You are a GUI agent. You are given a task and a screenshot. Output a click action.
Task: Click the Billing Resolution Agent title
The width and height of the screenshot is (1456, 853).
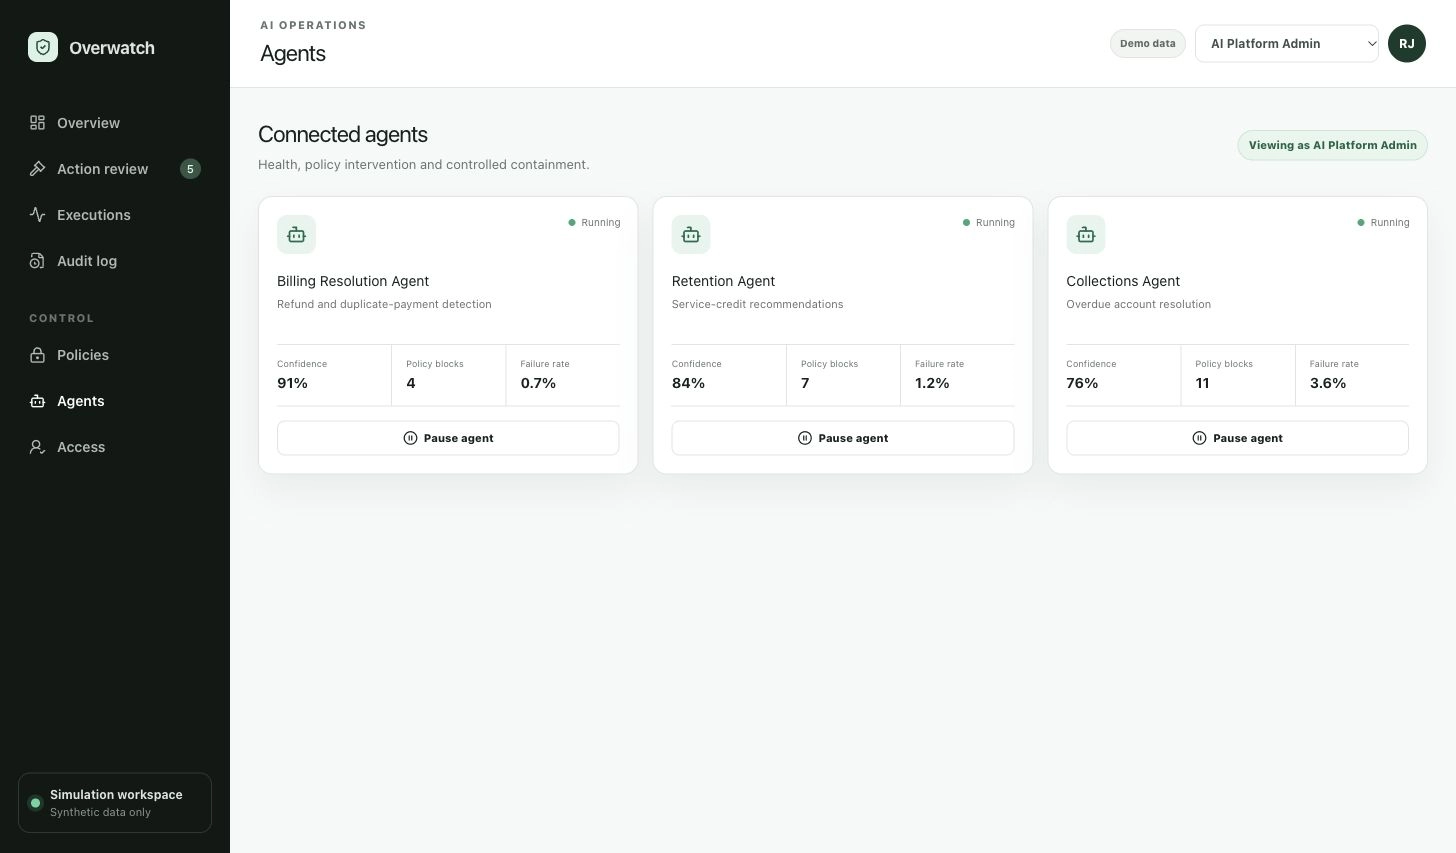pyautogui.click(x=353, y=281)
